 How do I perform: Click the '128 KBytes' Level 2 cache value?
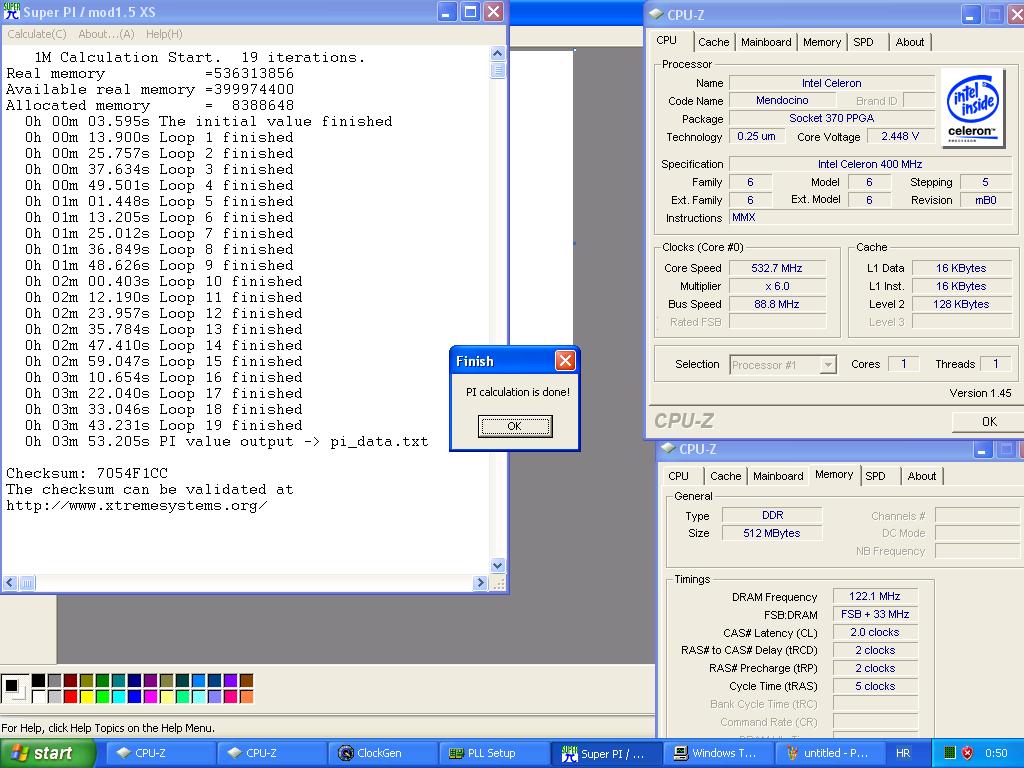(x=961, y=304)
